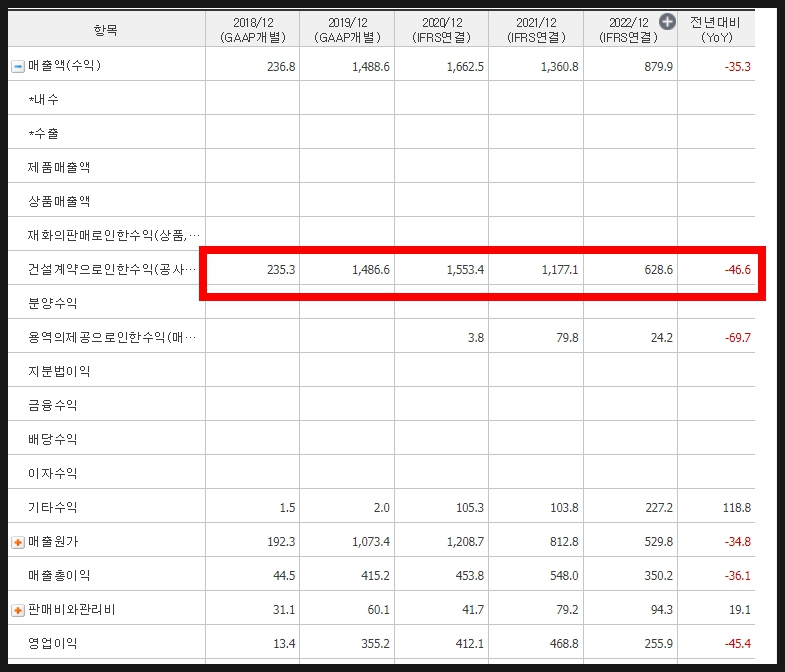Select the 항목 column header
Screen dimensions: 785x672
point(106,30)
